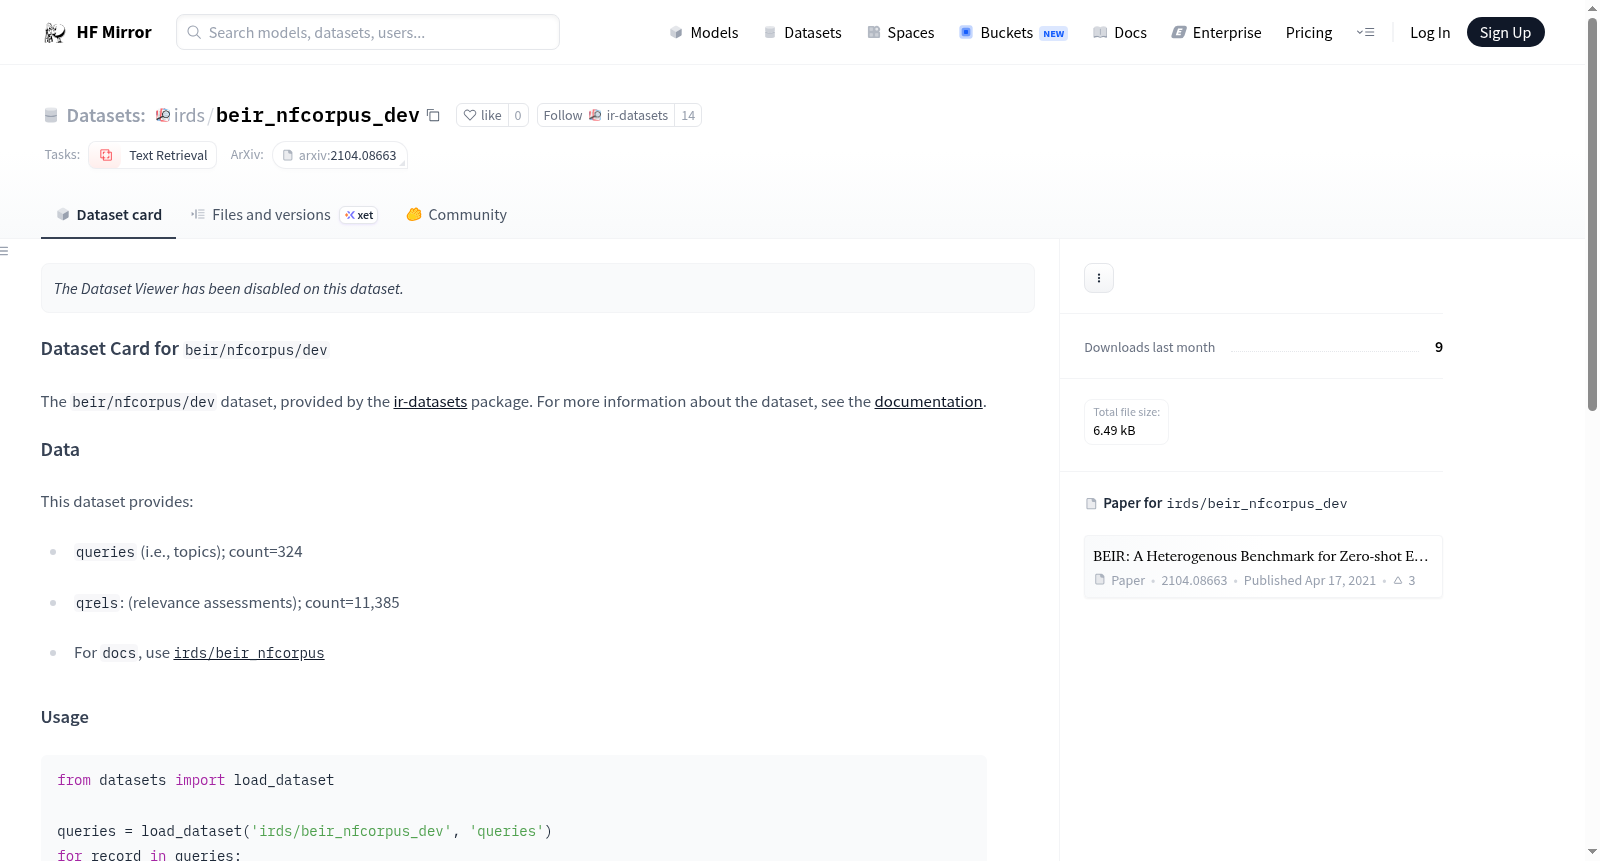Open the ir-datasets package link
1600x861 pixels.
430,402
